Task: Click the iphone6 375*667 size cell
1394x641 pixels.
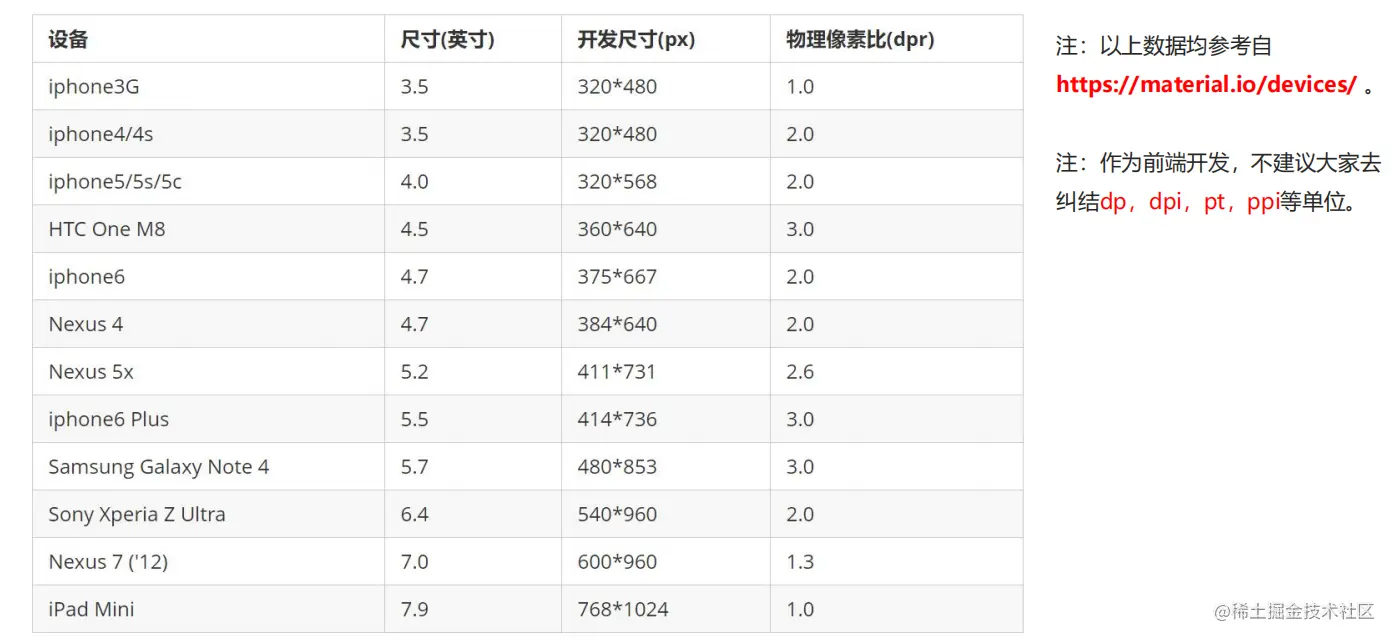Action: tap(617, 277)
